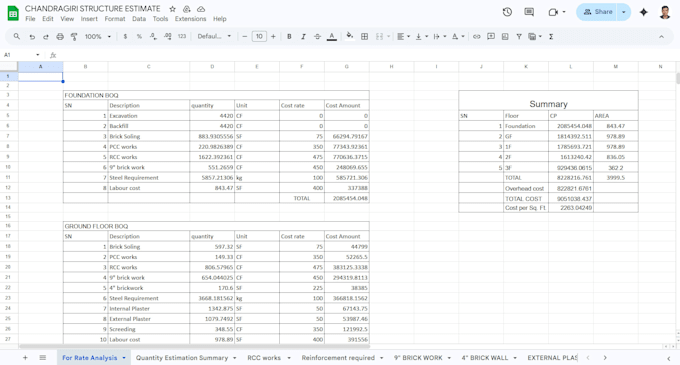Open the File menu
Viewport: 680px width, 365px height.
point(30,19)
